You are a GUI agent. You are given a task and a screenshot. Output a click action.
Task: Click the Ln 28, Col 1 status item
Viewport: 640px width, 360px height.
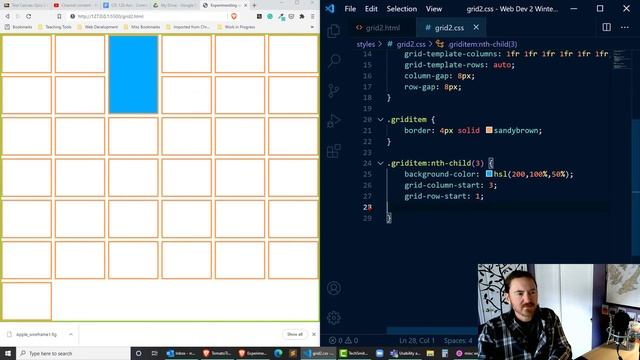[x=416, y=340]
